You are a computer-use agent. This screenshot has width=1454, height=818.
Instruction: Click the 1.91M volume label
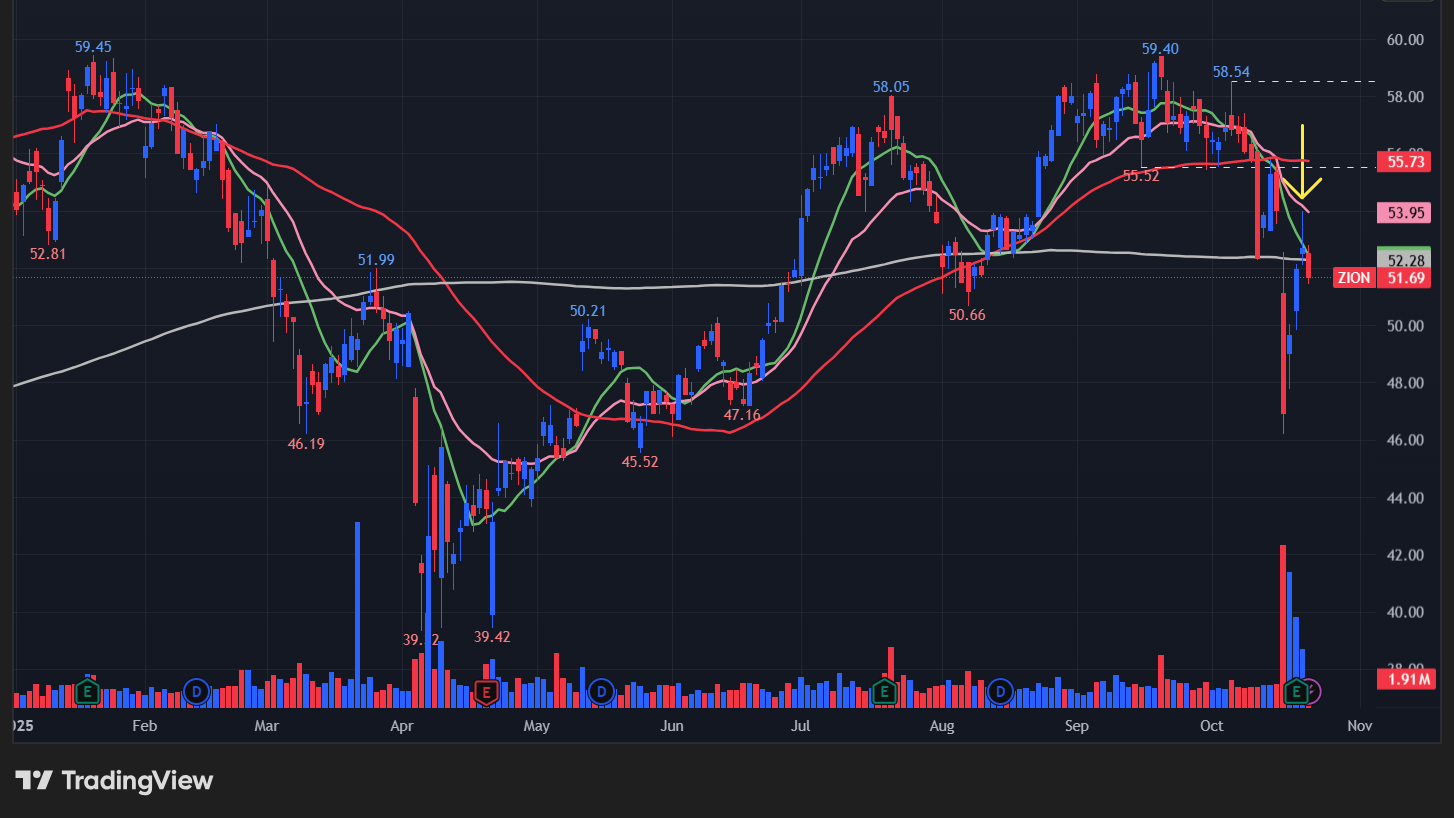(1404, 680)
